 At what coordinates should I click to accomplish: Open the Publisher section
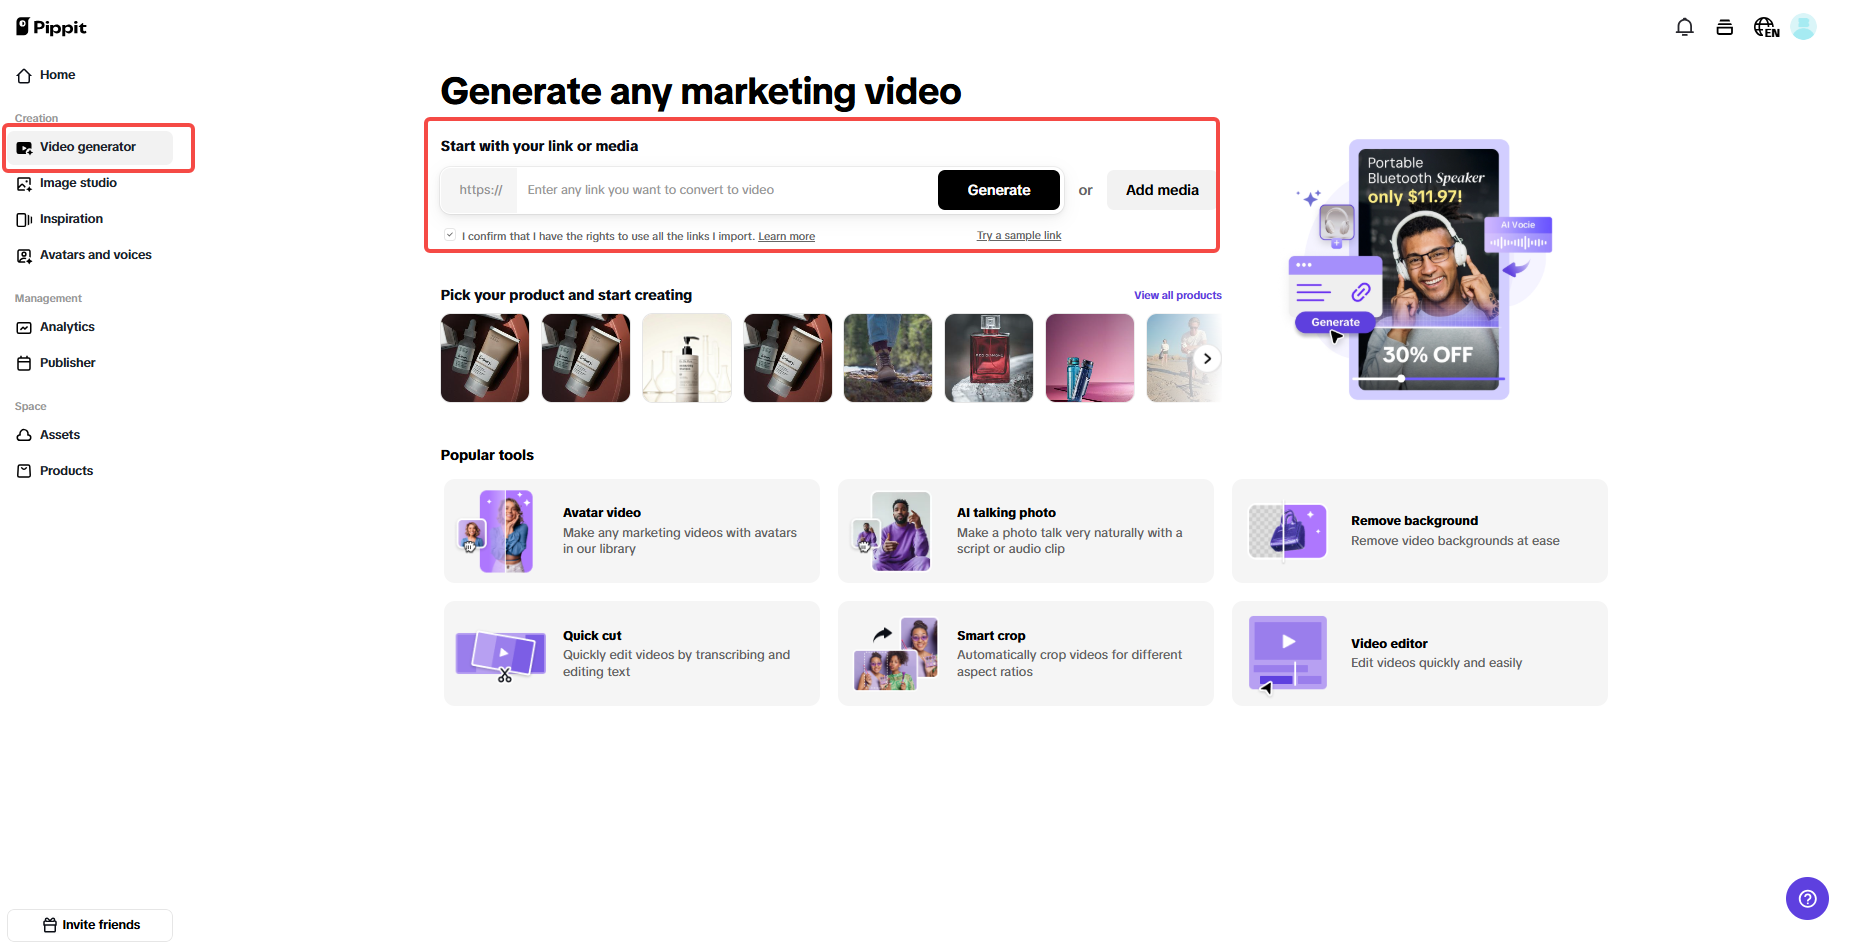(x=66, y=362)
